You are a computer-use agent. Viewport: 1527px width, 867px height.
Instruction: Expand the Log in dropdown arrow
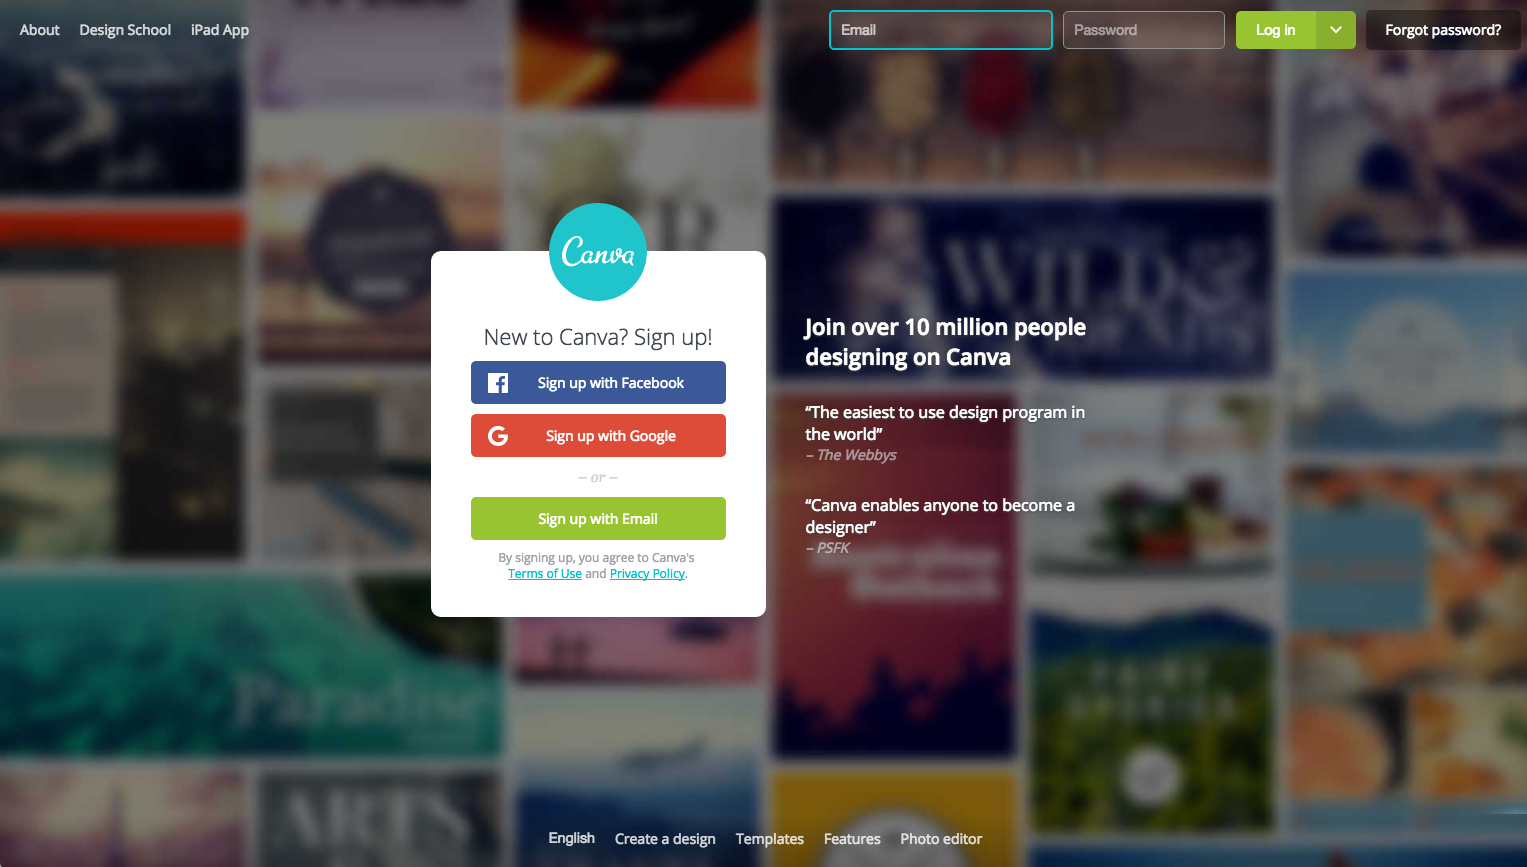point(1336,30)
